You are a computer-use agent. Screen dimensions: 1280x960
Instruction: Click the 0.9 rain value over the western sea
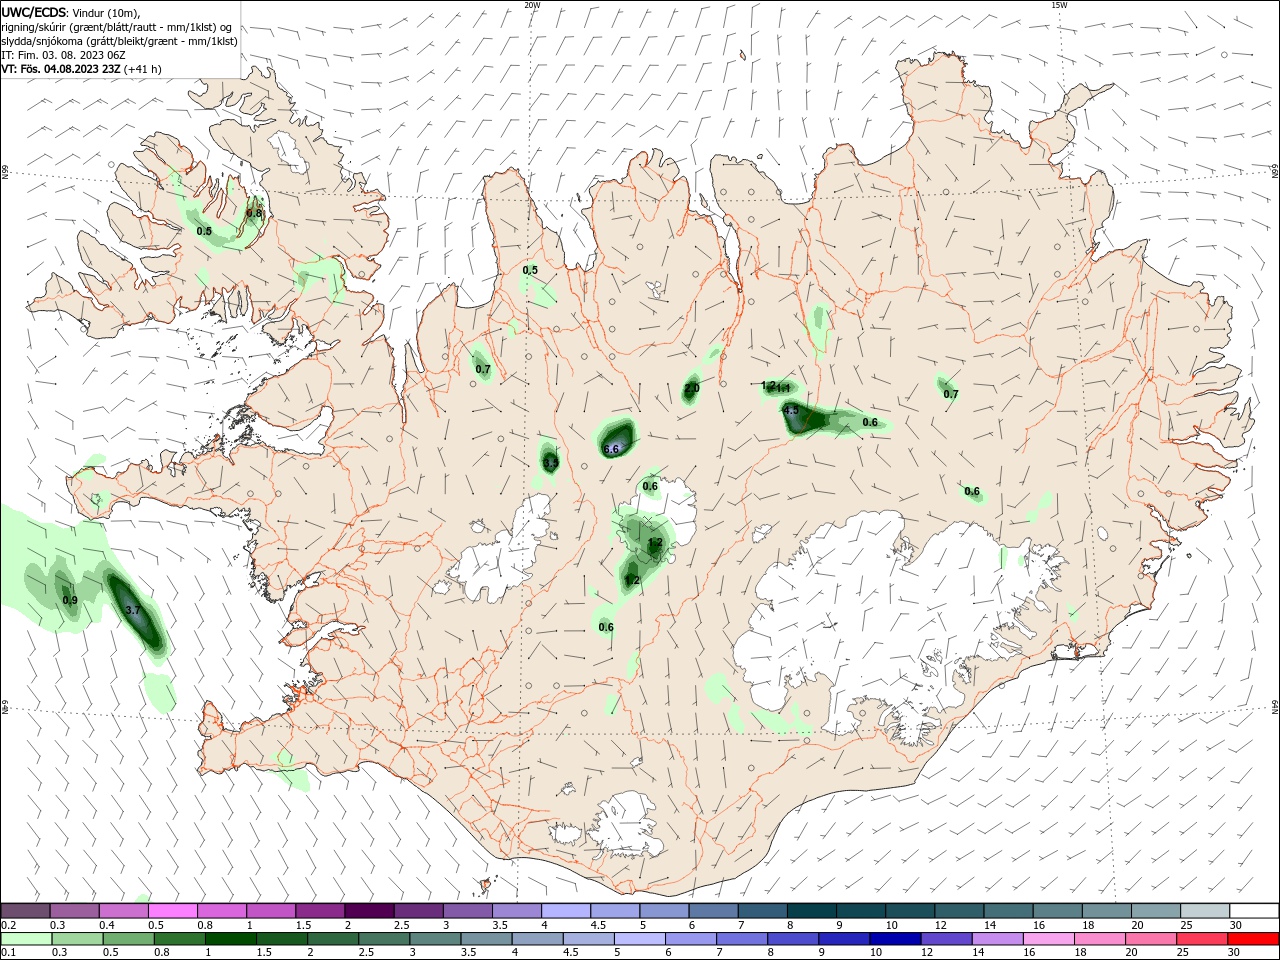(x=70, y=601)
